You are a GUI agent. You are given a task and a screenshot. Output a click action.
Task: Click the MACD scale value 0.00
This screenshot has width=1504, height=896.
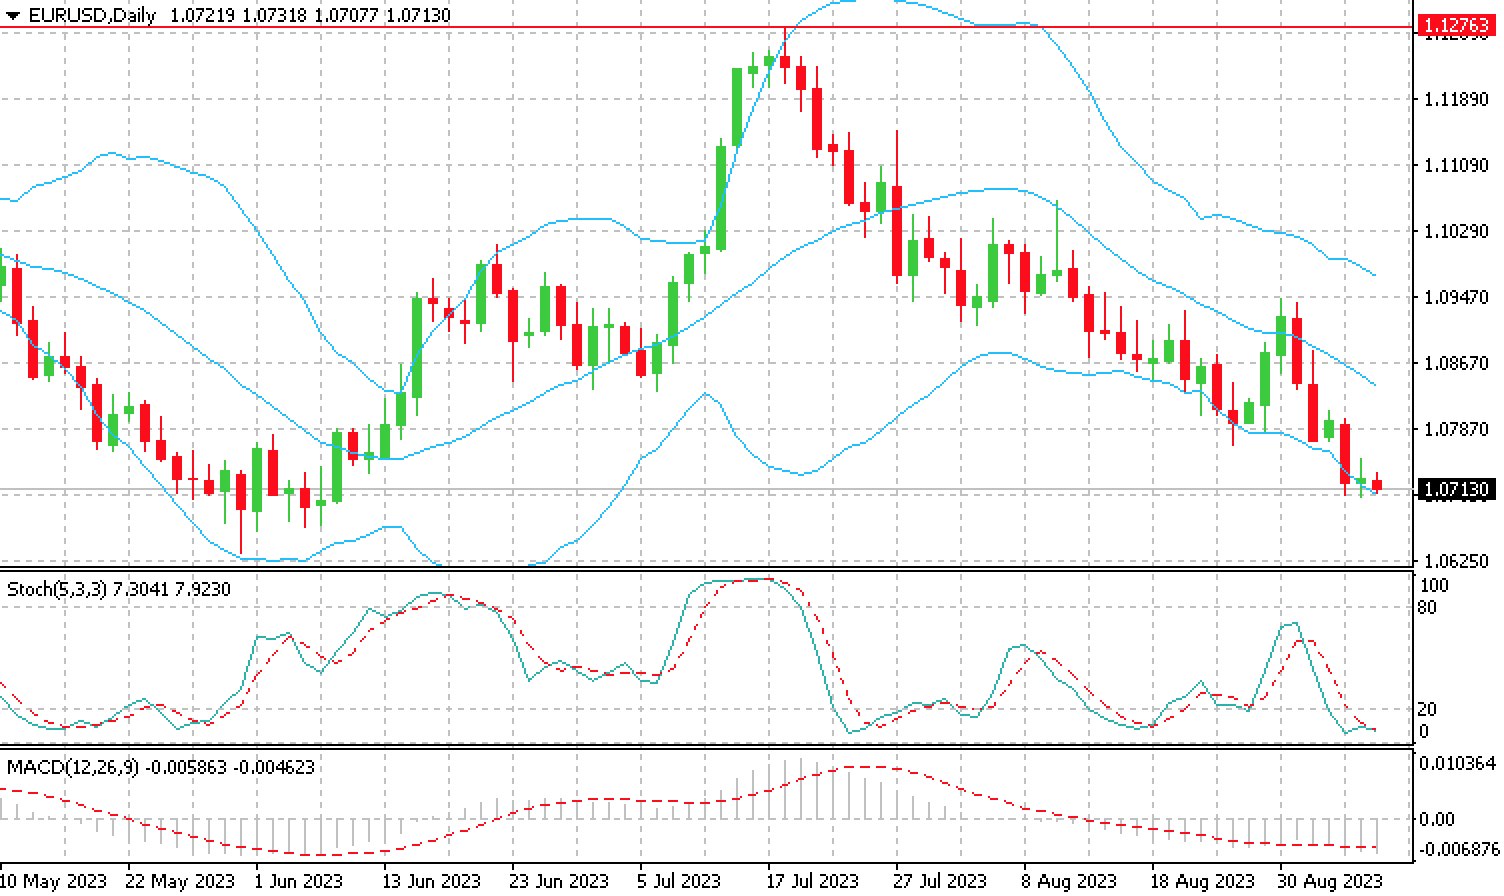(x=1437, y=819)
